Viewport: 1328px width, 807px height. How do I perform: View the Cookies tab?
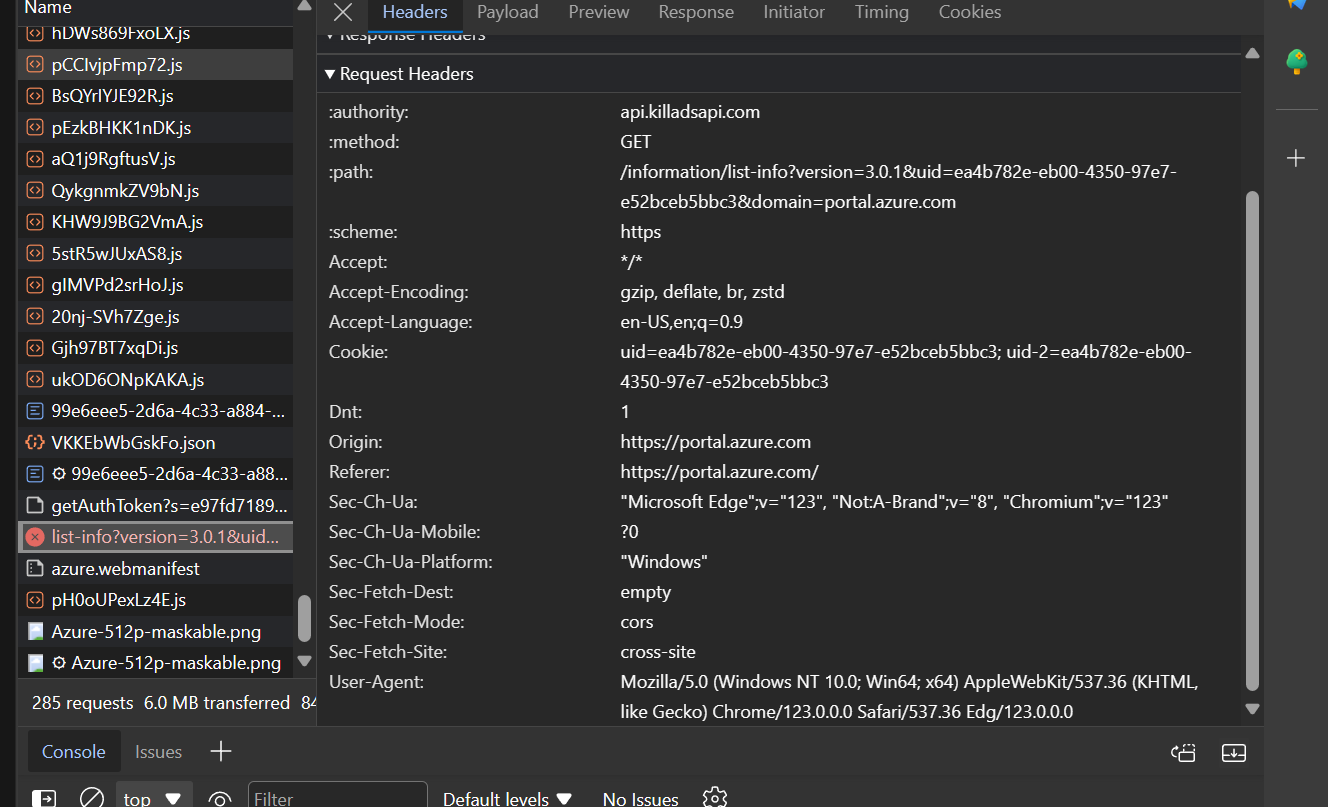tap(970, 12)
